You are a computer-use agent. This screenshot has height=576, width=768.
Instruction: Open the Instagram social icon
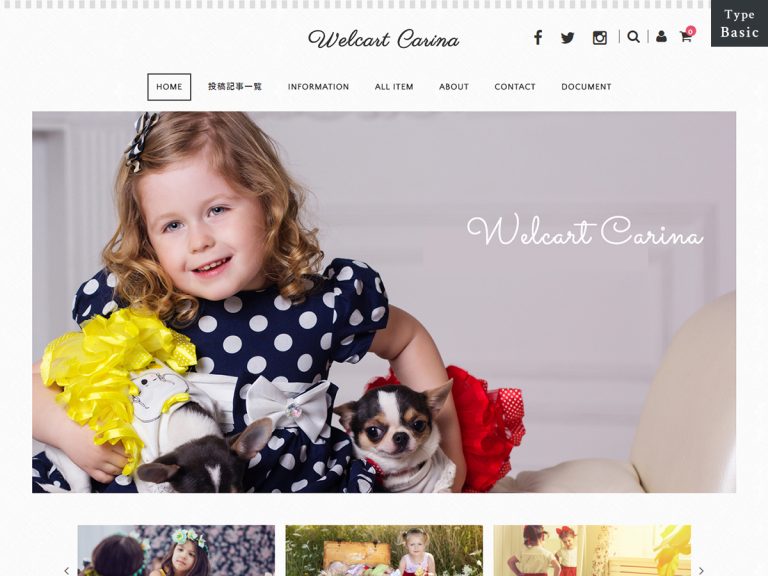tap(600, 38)
